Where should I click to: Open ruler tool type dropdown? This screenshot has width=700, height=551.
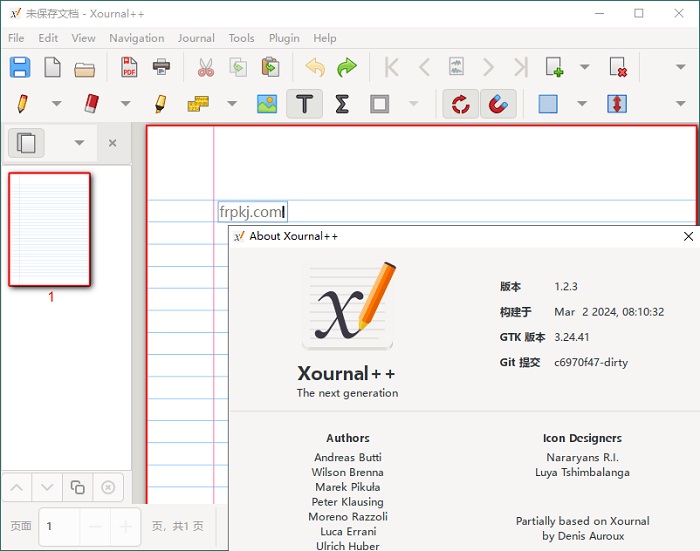[232, 104]
